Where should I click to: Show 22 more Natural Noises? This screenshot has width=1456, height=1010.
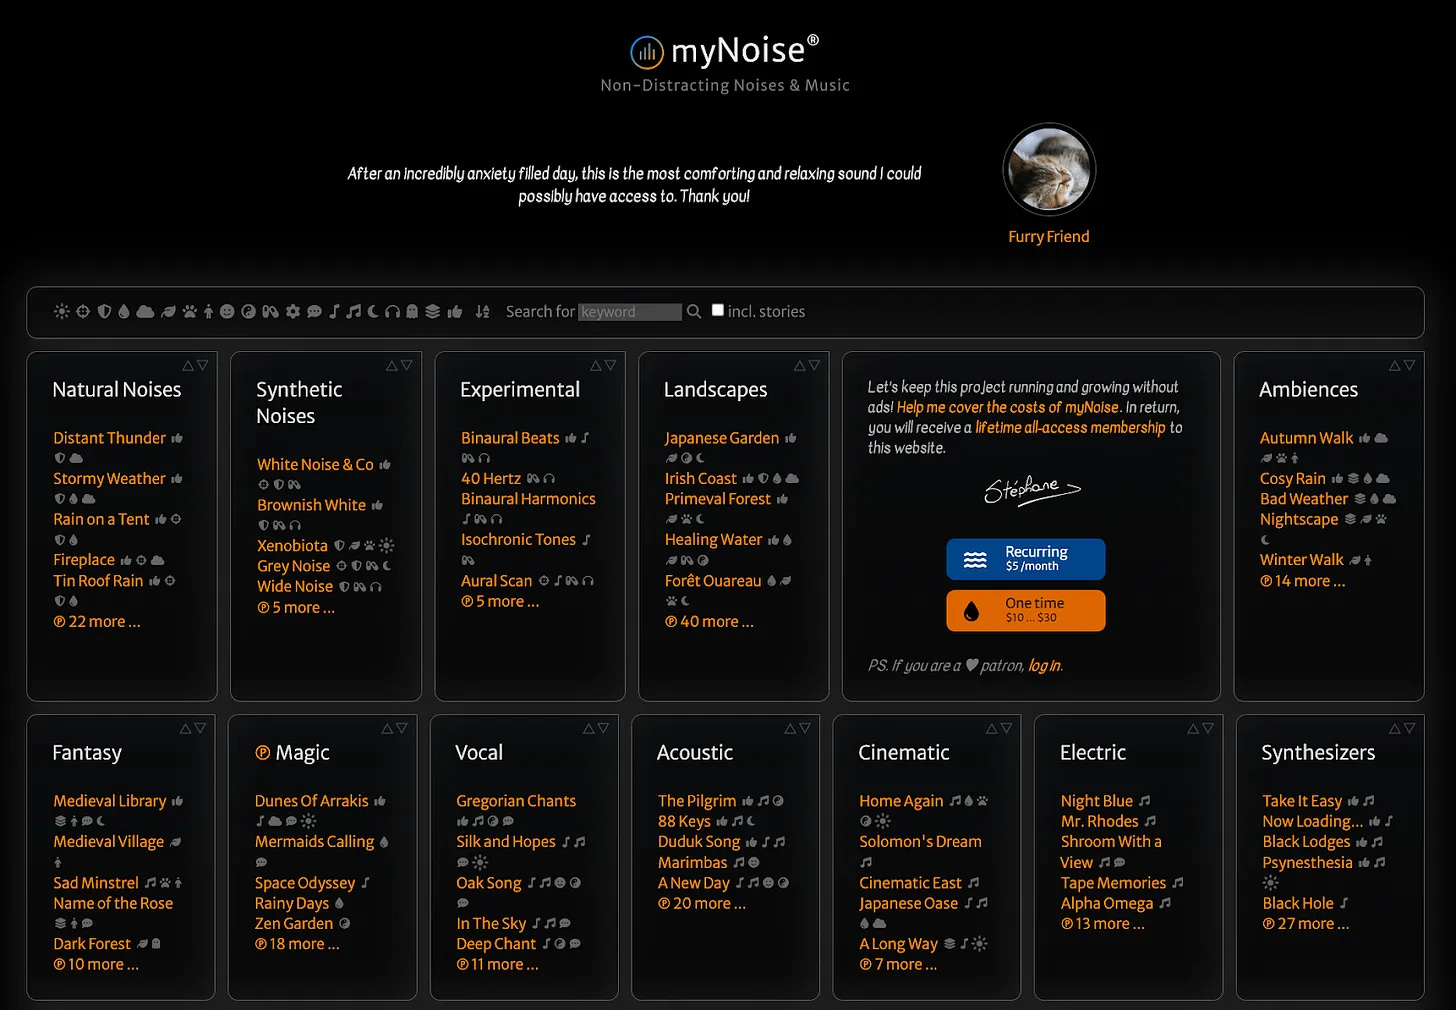pyautogui.click(x=97, y=621)
